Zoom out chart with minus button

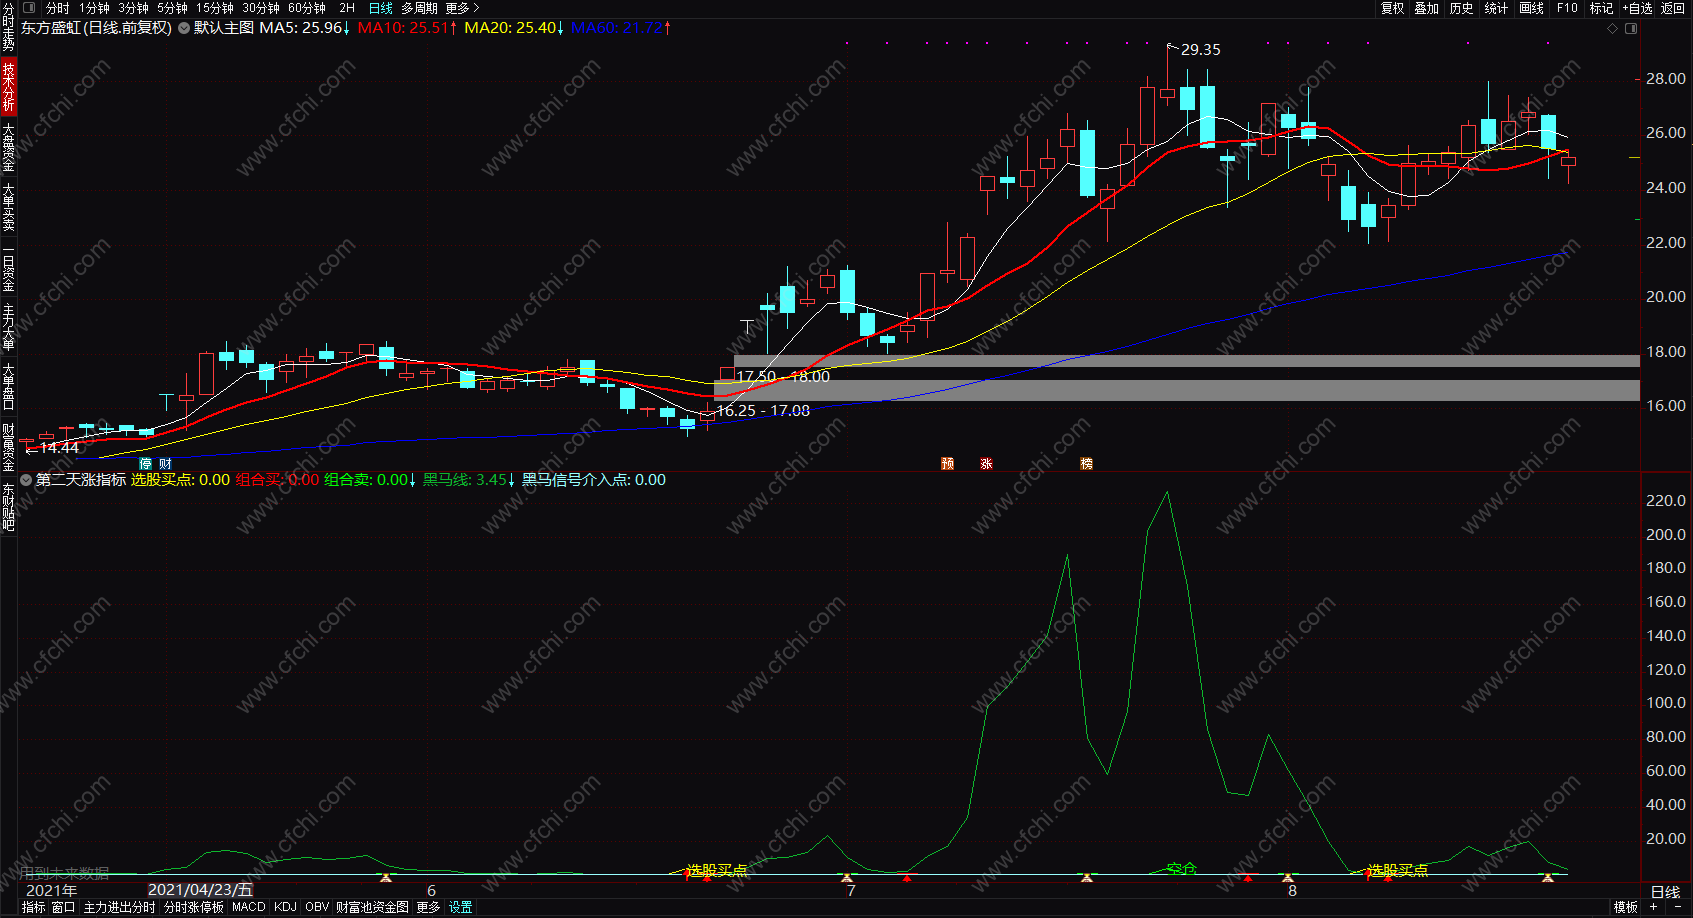coord(1678,907)
